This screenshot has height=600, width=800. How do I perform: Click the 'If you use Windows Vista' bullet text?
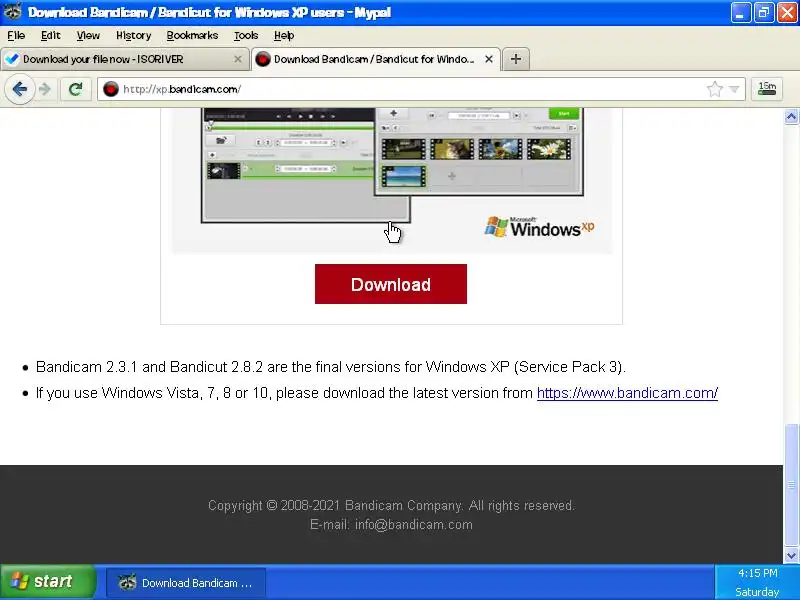click(377, 393)
